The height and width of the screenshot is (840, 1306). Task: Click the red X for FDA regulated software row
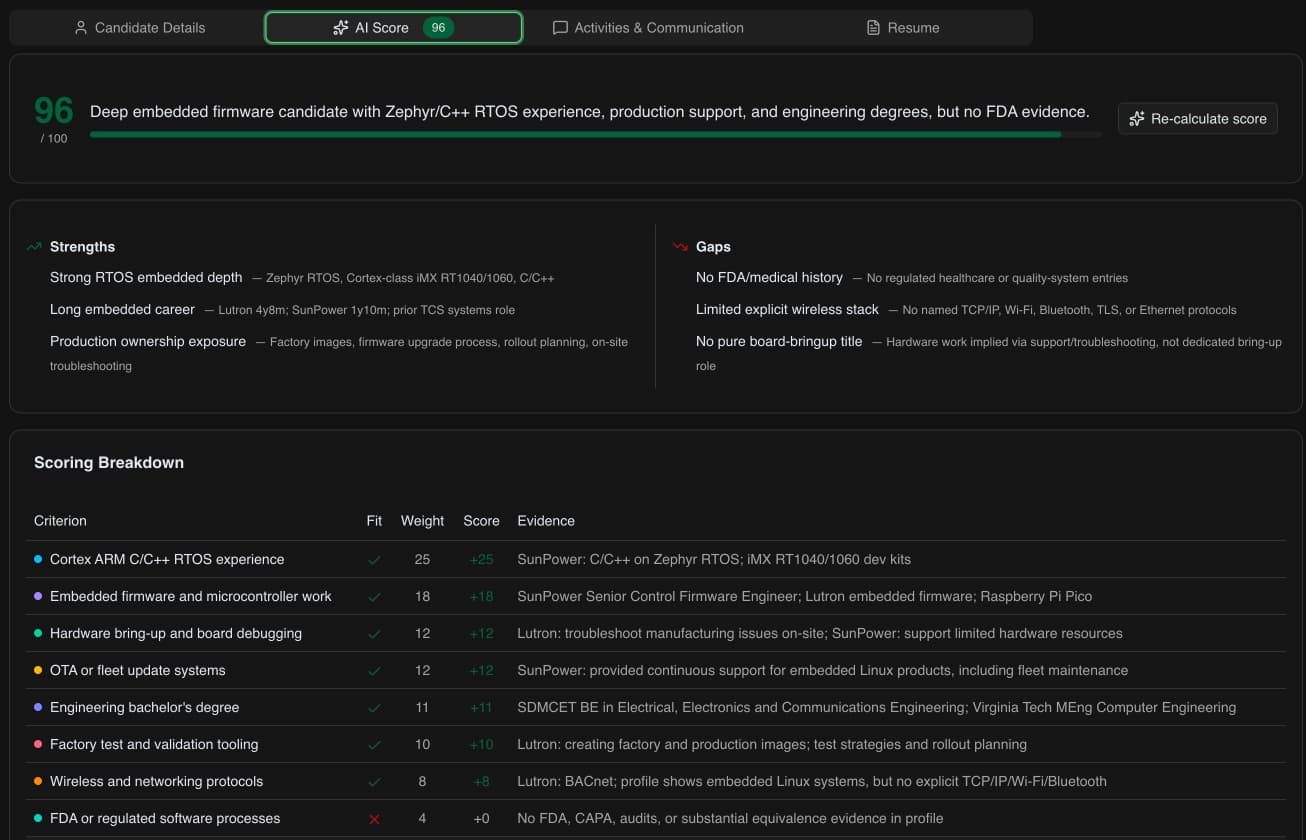coord(374,819)
